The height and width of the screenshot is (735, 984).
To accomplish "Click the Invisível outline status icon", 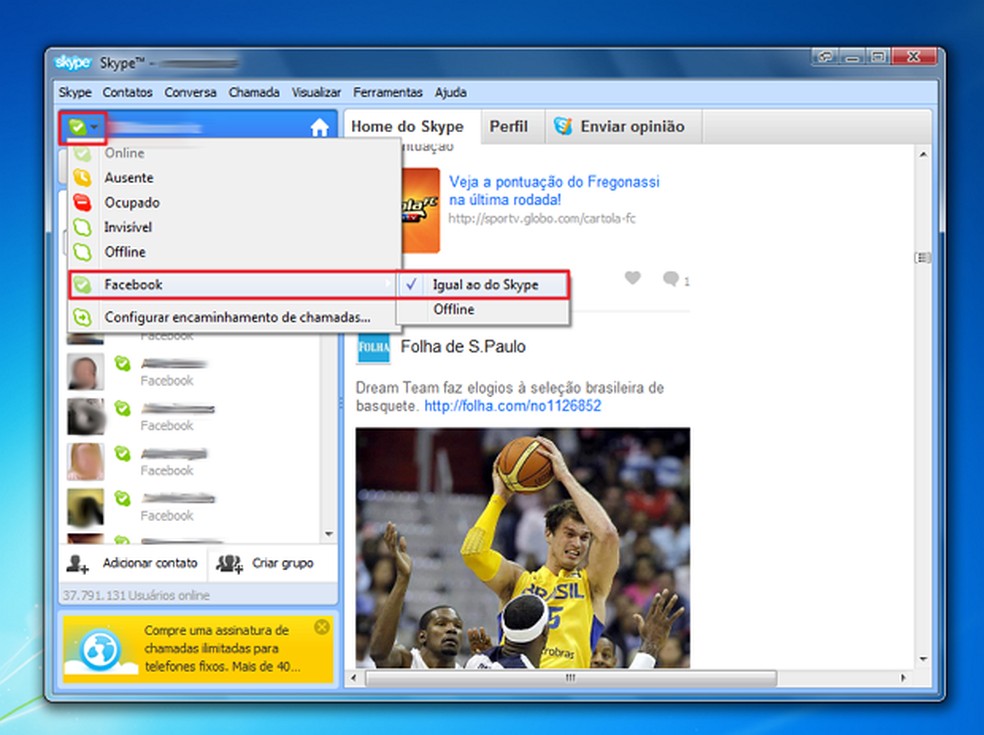I will [82, 227].
